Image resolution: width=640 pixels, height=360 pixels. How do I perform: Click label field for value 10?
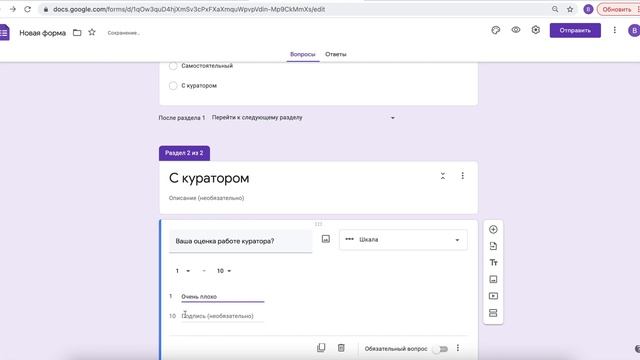tap(222, 316)
